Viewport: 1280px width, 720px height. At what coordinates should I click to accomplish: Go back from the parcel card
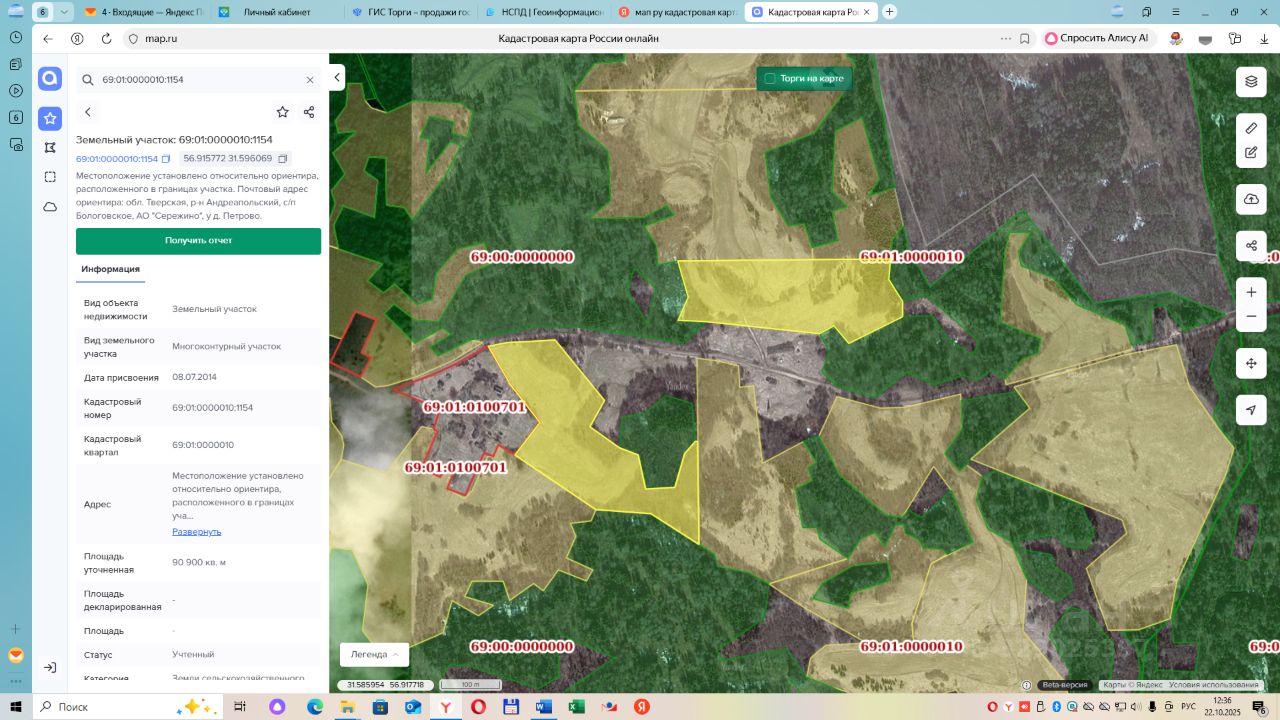click(88, 112)
